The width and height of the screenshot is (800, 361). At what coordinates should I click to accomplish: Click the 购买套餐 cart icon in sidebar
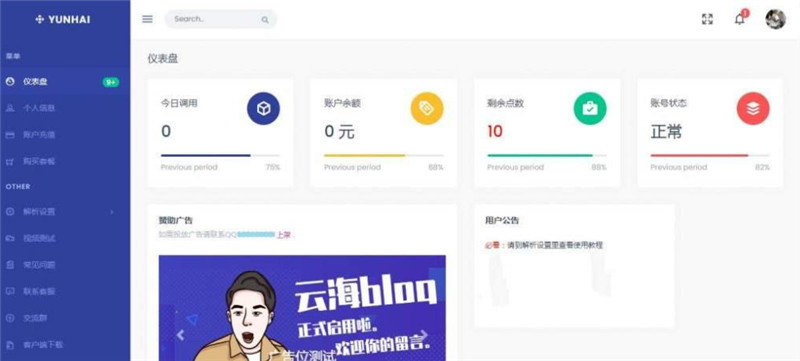coord(10,162)
